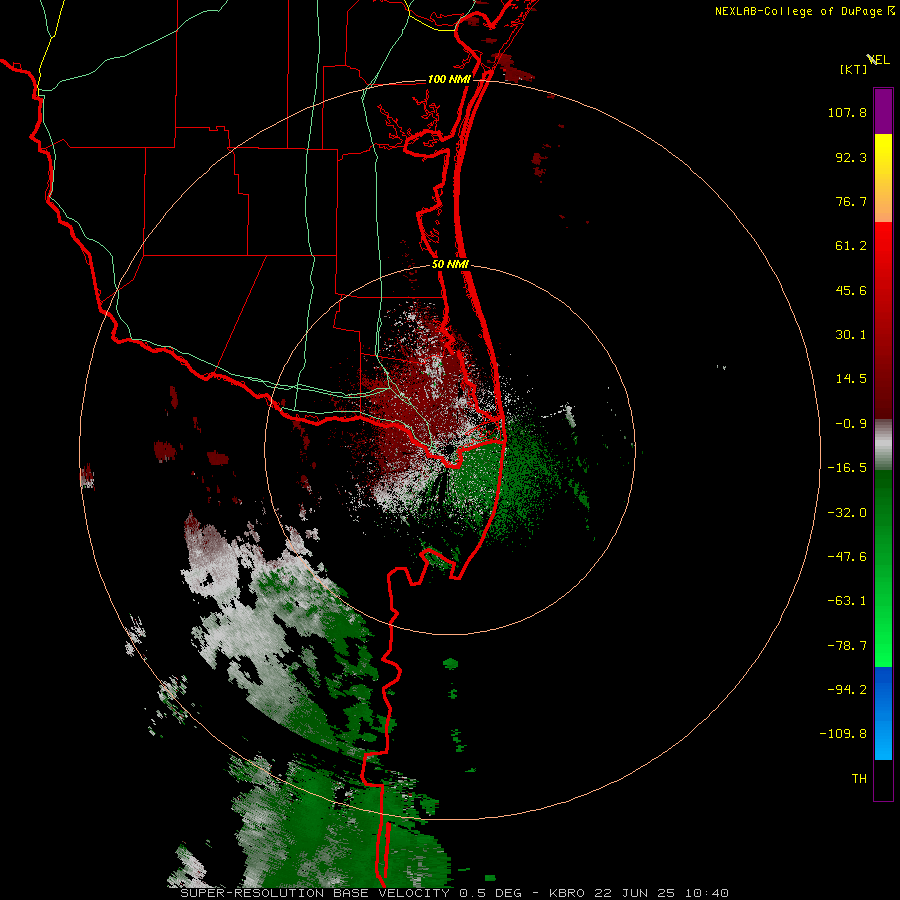This screenshot has height=900, width=900.
Task: Click the -32.0 velocity scale value
Action: click(x=847, y=513)
